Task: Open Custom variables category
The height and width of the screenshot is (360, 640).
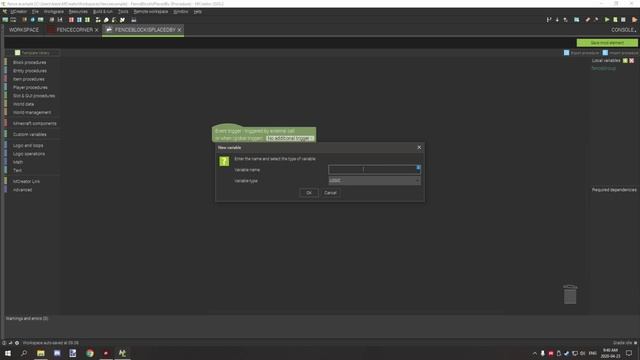Action: [29, 134]
